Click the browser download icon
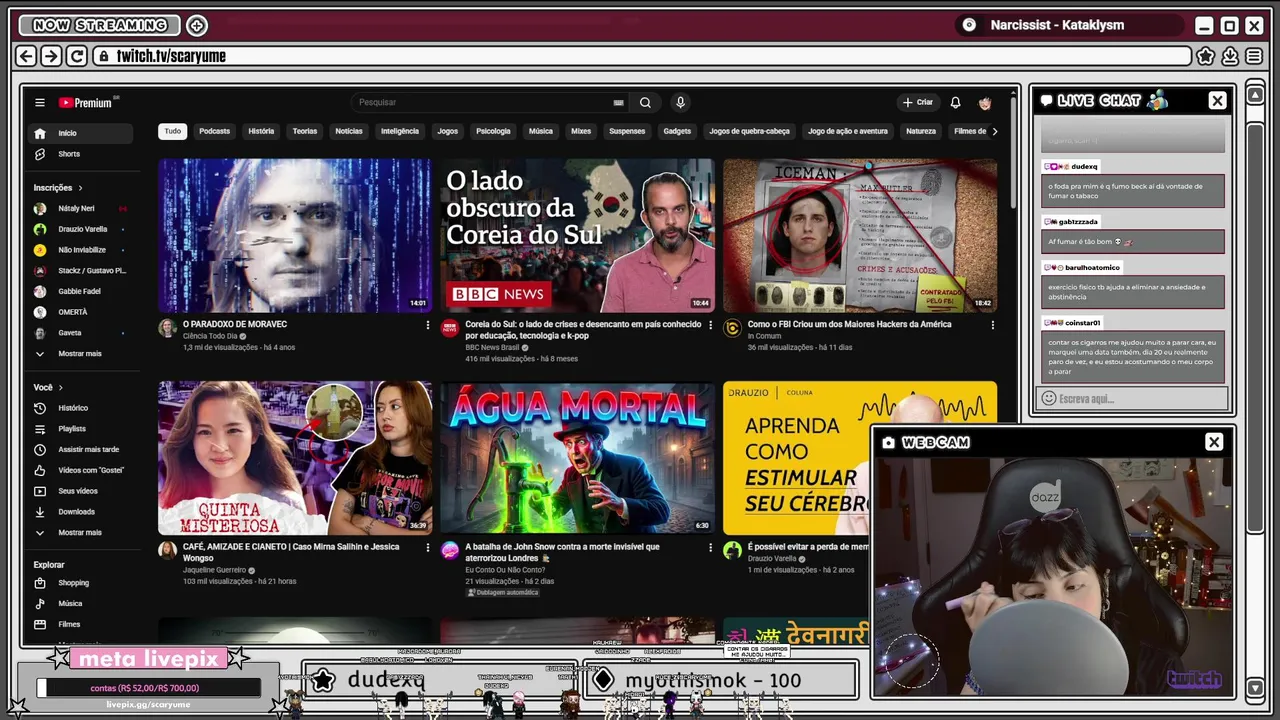The width and height of the screenshot is (1280, 720). coord(1230,56)
